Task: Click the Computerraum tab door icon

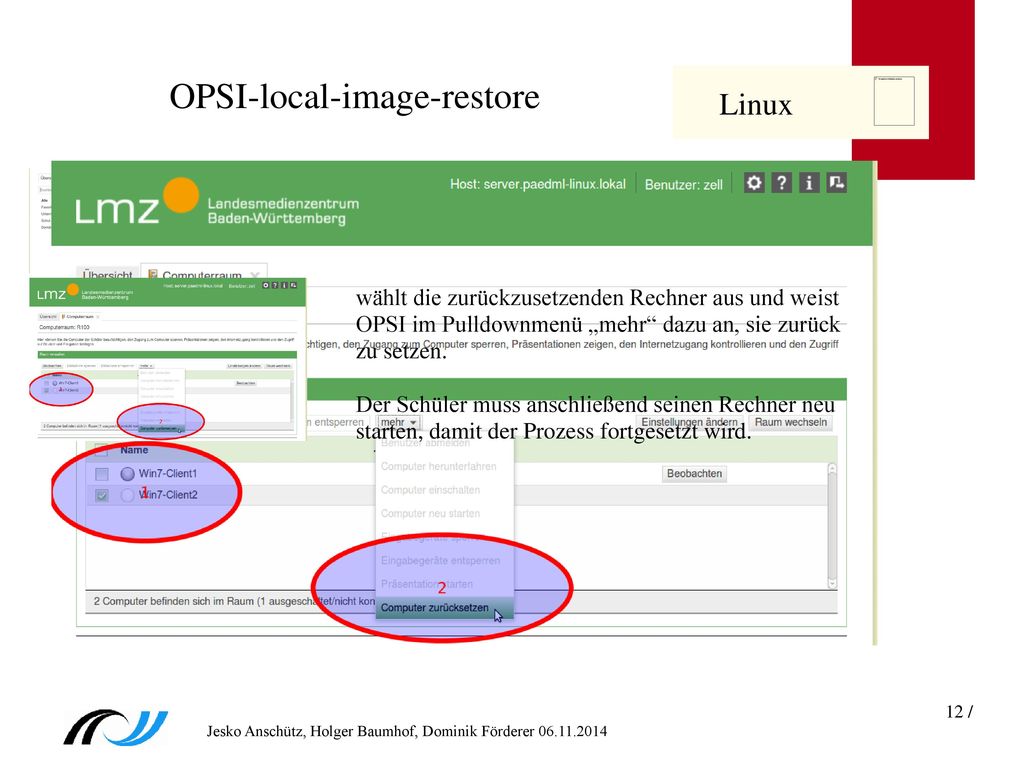Action: [152, 275]
